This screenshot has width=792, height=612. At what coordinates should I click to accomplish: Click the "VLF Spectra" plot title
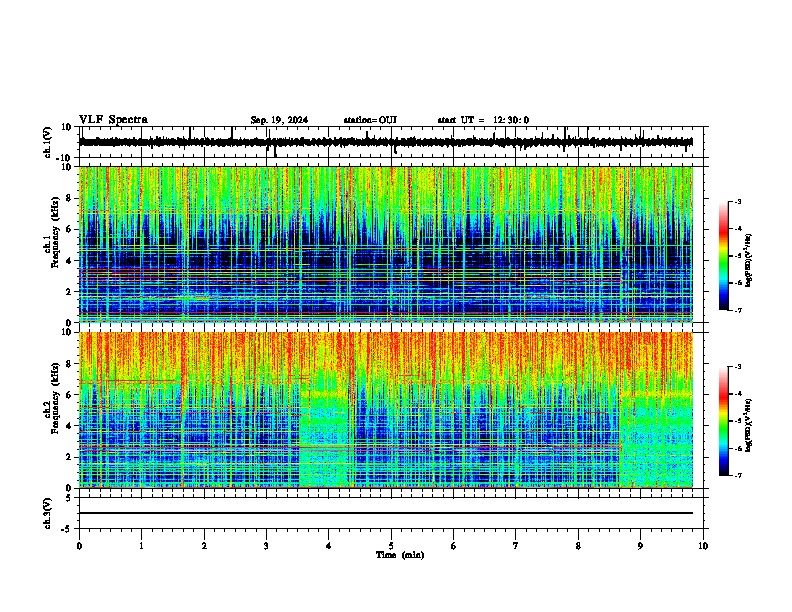pos(114,120)
